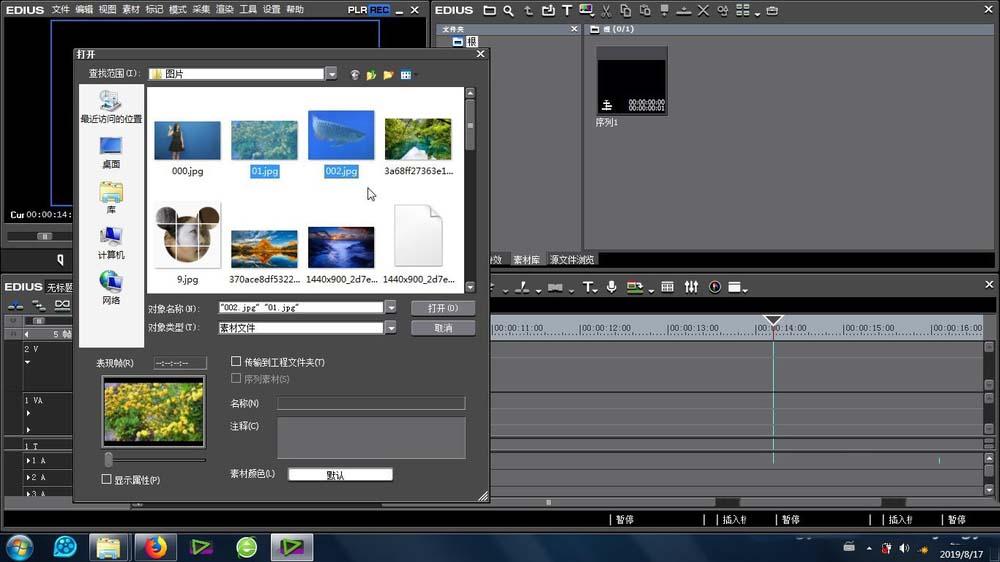Screen dimensions: 1000x562
Task: Click the search icon in the bin toolbar
Action: [509, 10]
